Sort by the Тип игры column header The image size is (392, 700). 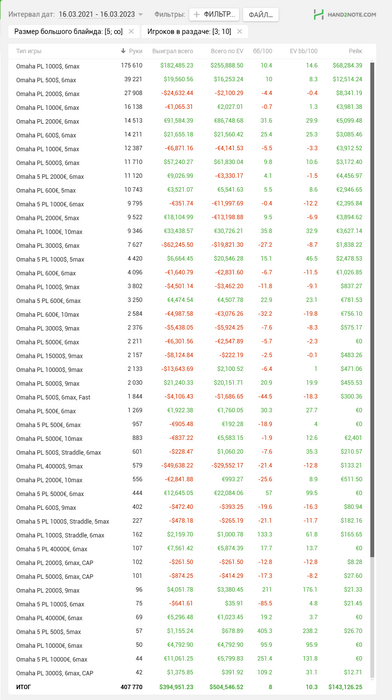[29, 51]
